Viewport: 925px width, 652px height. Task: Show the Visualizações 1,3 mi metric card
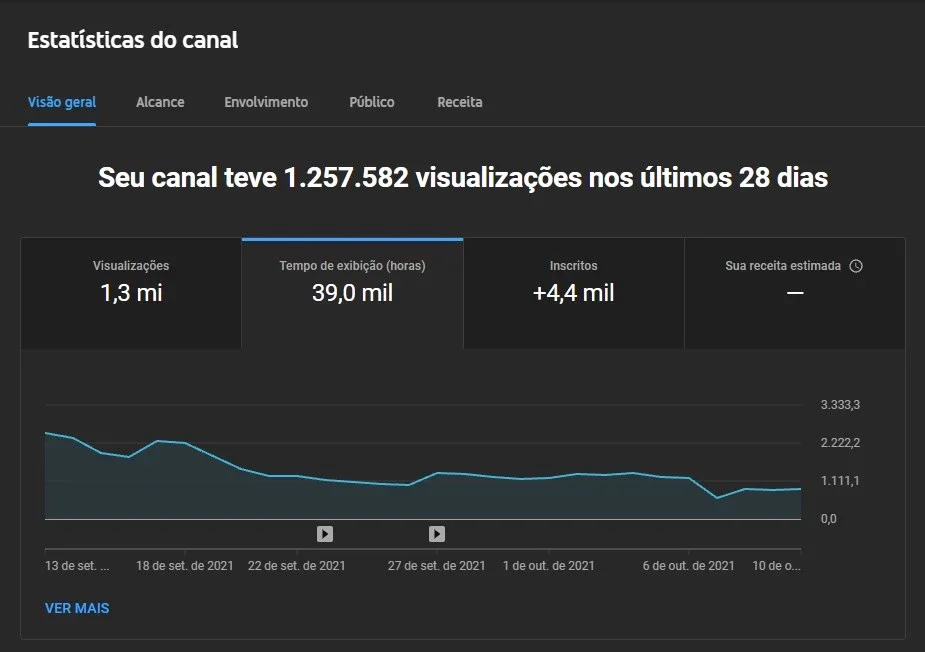coord(131,293)
